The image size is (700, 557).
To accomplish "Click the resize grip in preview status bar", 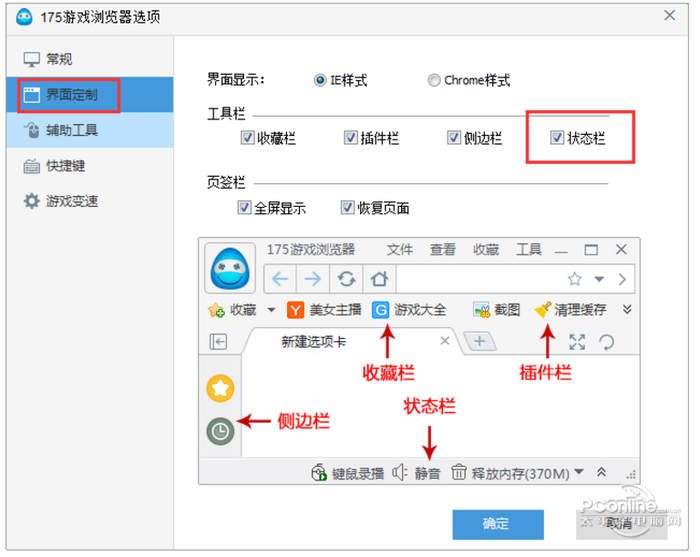I will point(631,475).
